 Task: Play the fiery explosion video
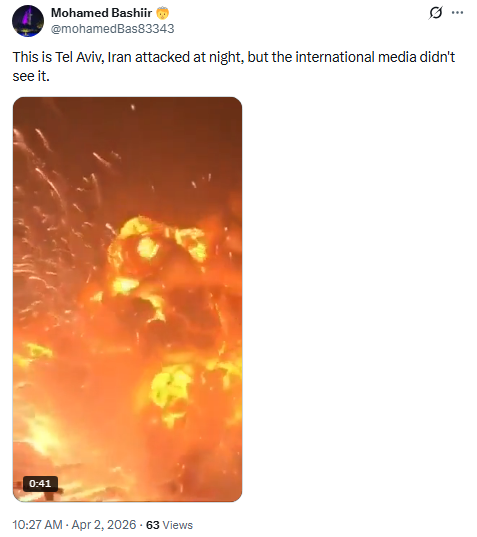[127, 299]
